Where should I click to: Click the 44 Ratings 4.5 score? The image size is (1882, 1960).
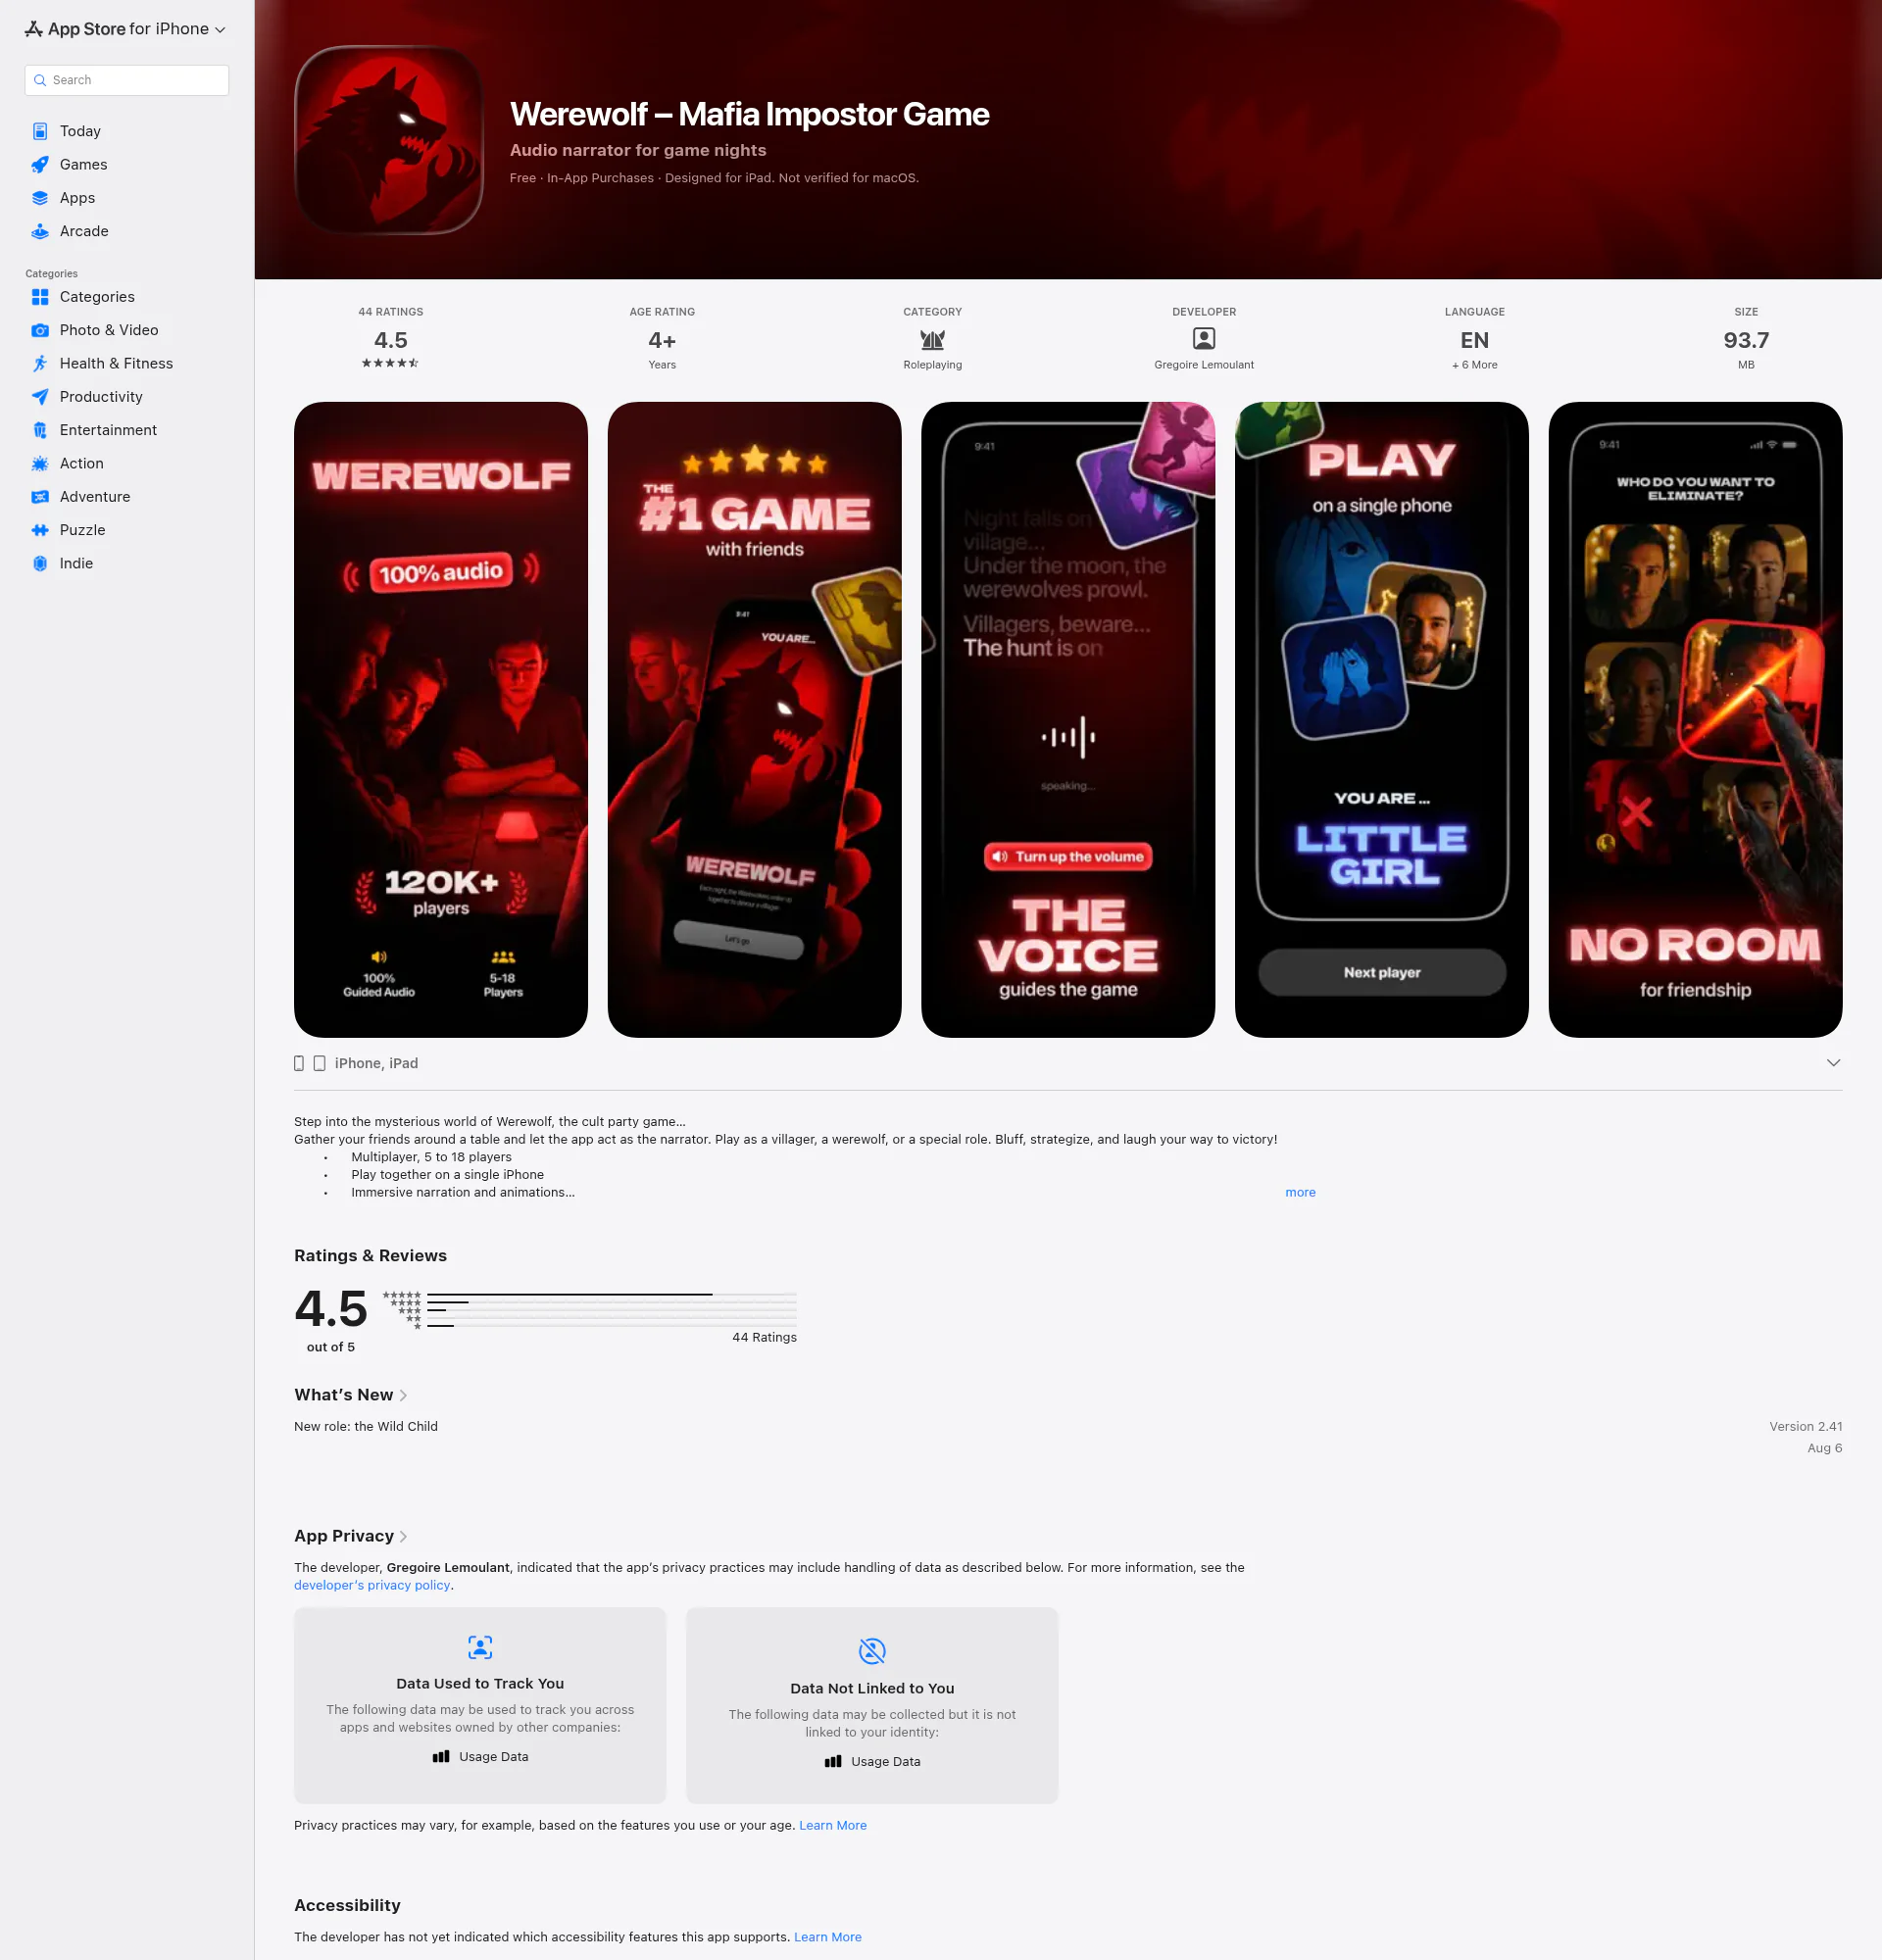(390, 340)
